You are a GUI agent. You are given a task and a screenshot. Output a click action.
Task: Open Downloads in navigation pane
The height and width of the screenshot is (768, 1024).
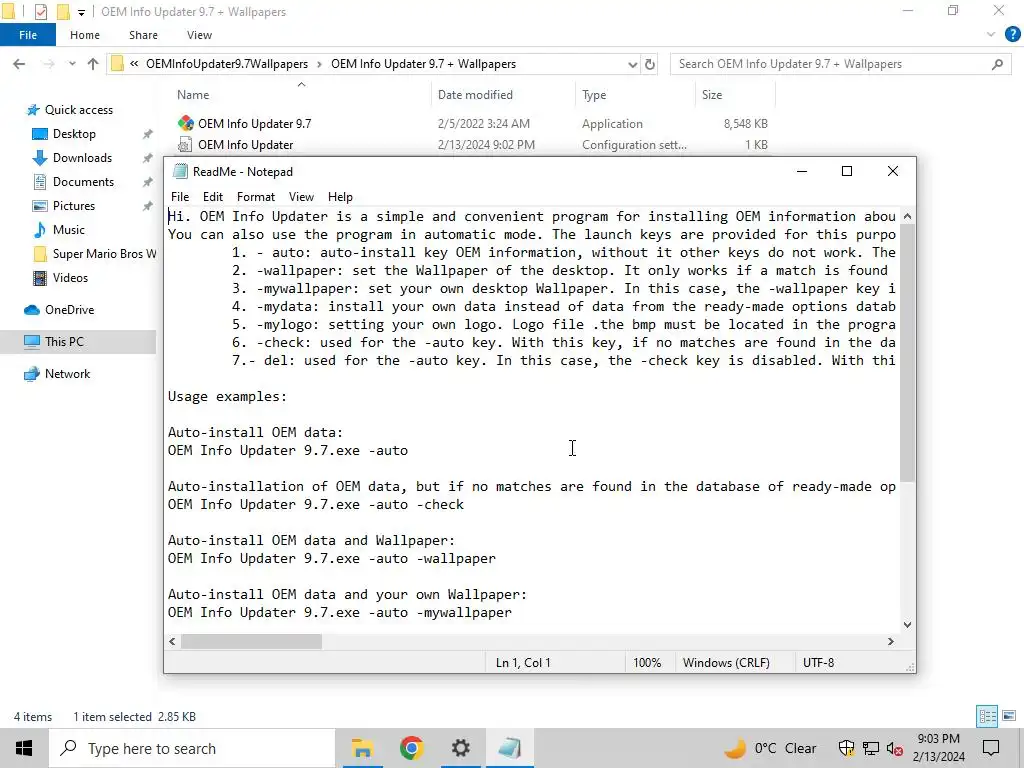[x=82, y=158]
